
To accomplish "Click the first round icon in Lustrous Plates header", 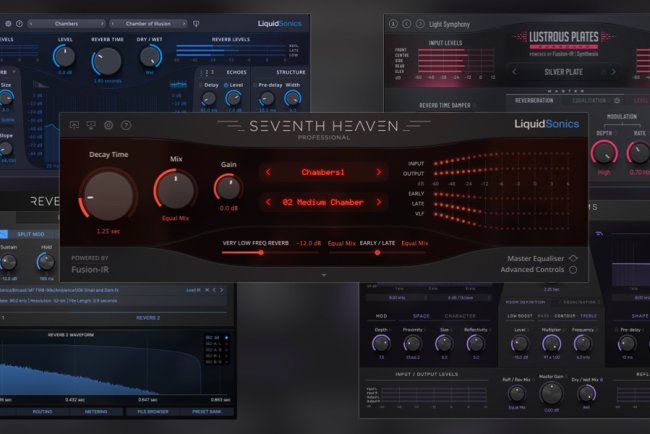I will 393,24.
